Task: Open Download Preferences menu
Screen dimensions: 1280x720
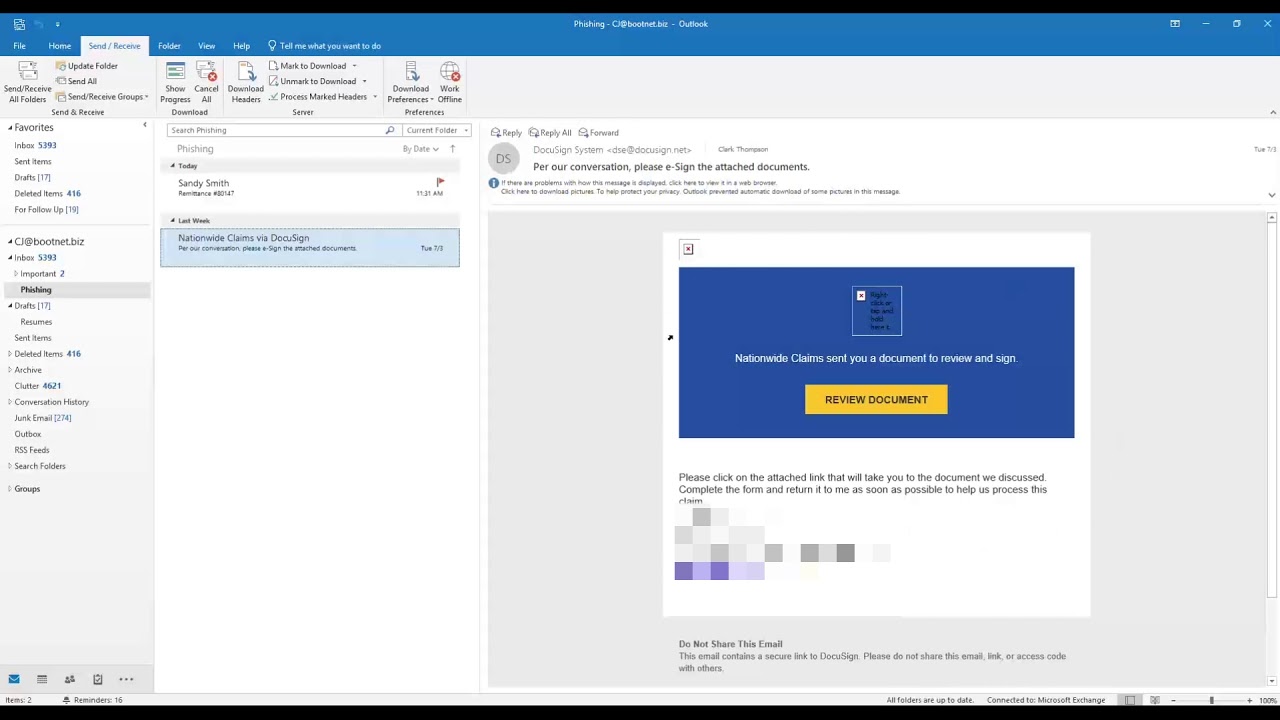Action: (410, 82)
